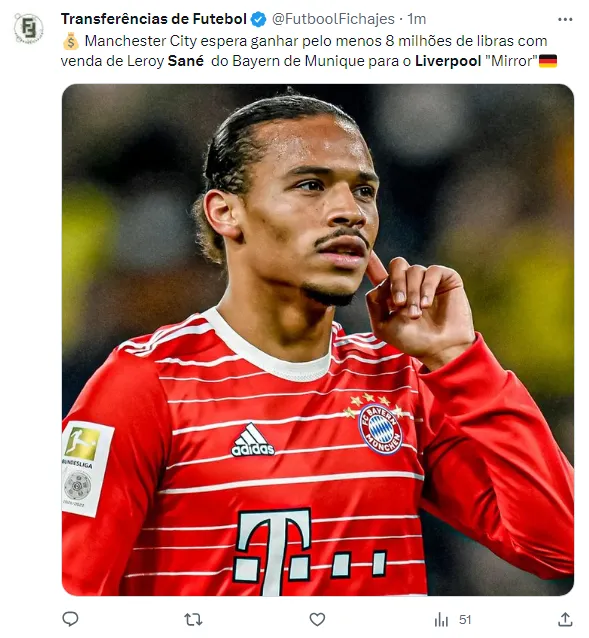Like the tweet with heart icon

coord(317,620)
